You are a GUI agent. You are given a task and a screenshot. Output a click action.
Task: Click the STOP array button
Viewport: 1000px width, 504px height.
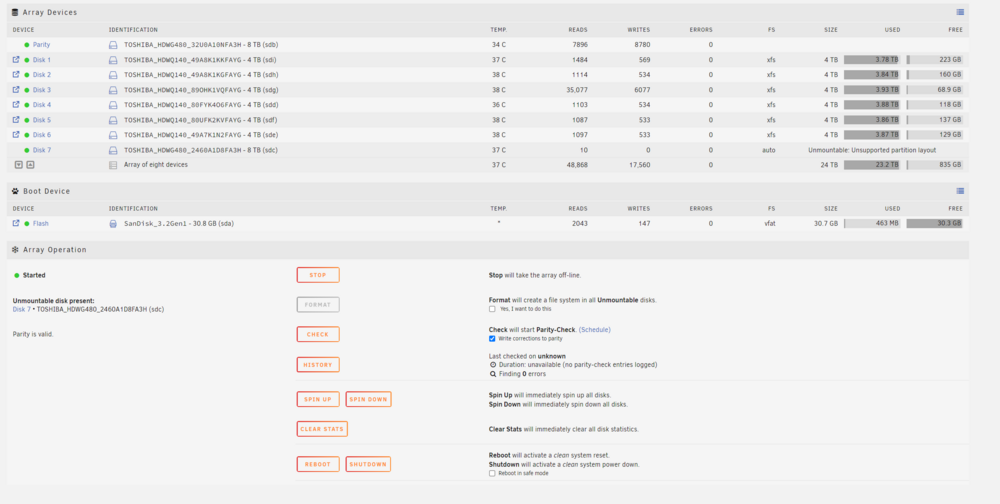click(x=318, y=275)
